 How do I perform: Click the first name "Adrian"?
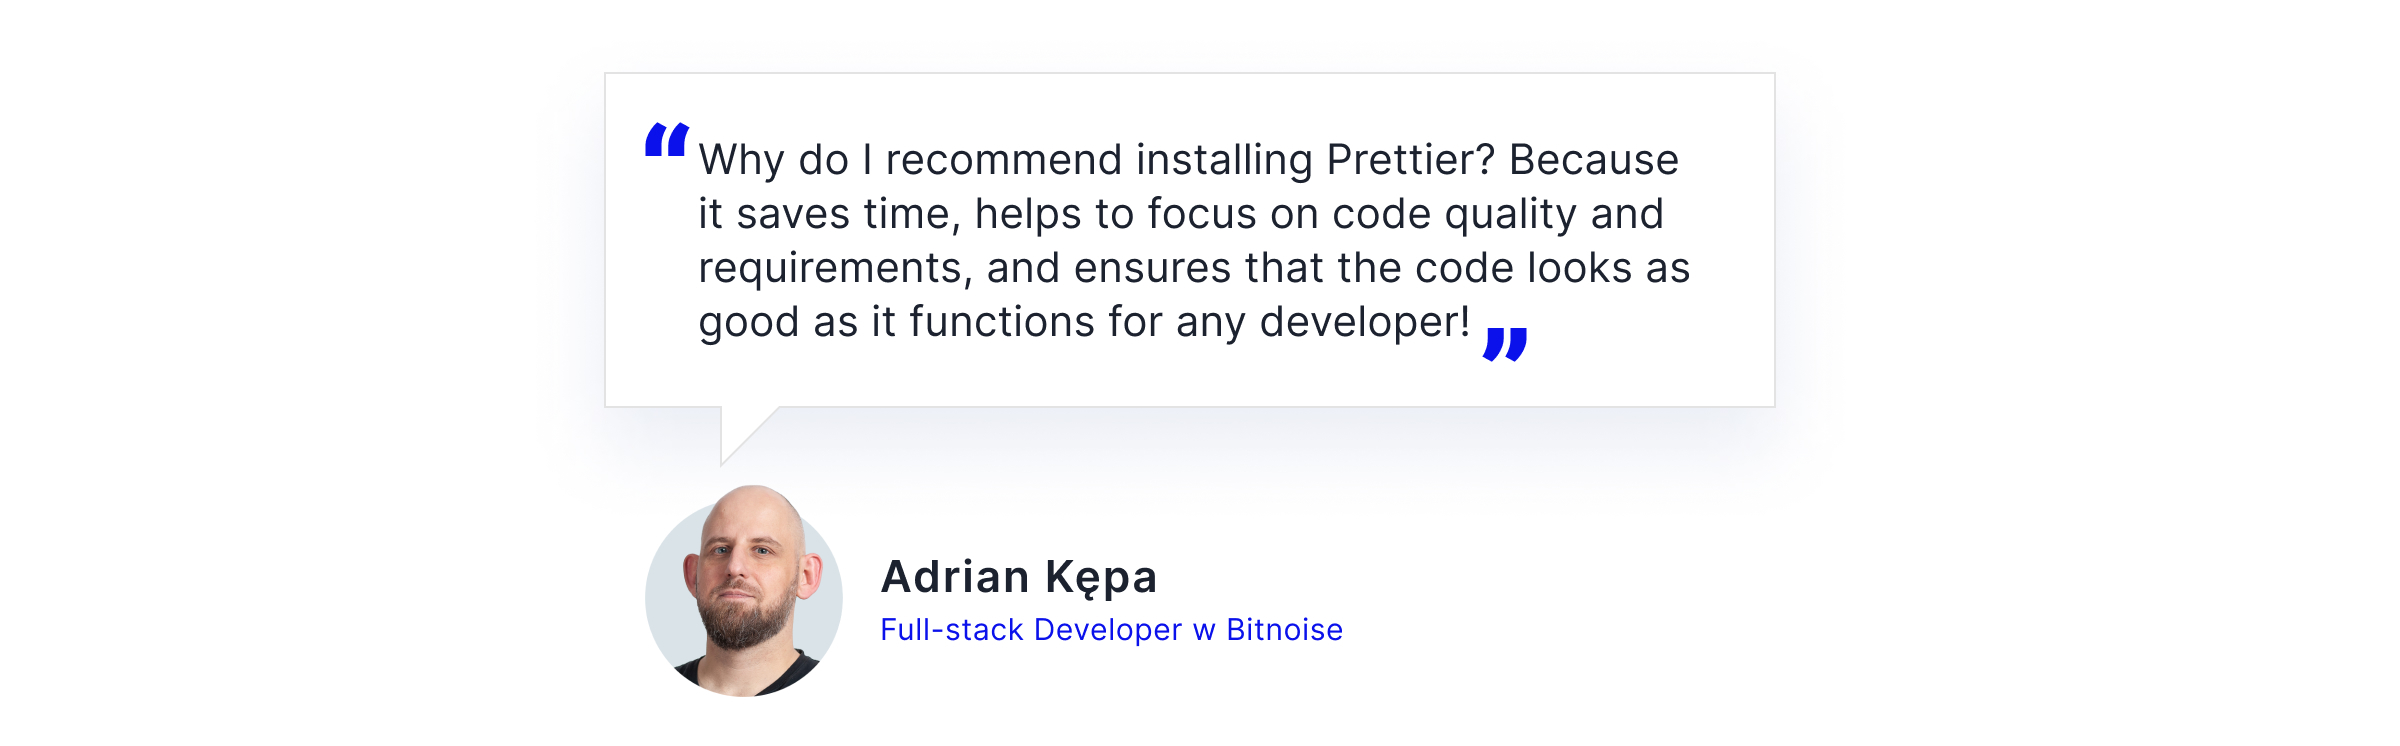[955, 577]
